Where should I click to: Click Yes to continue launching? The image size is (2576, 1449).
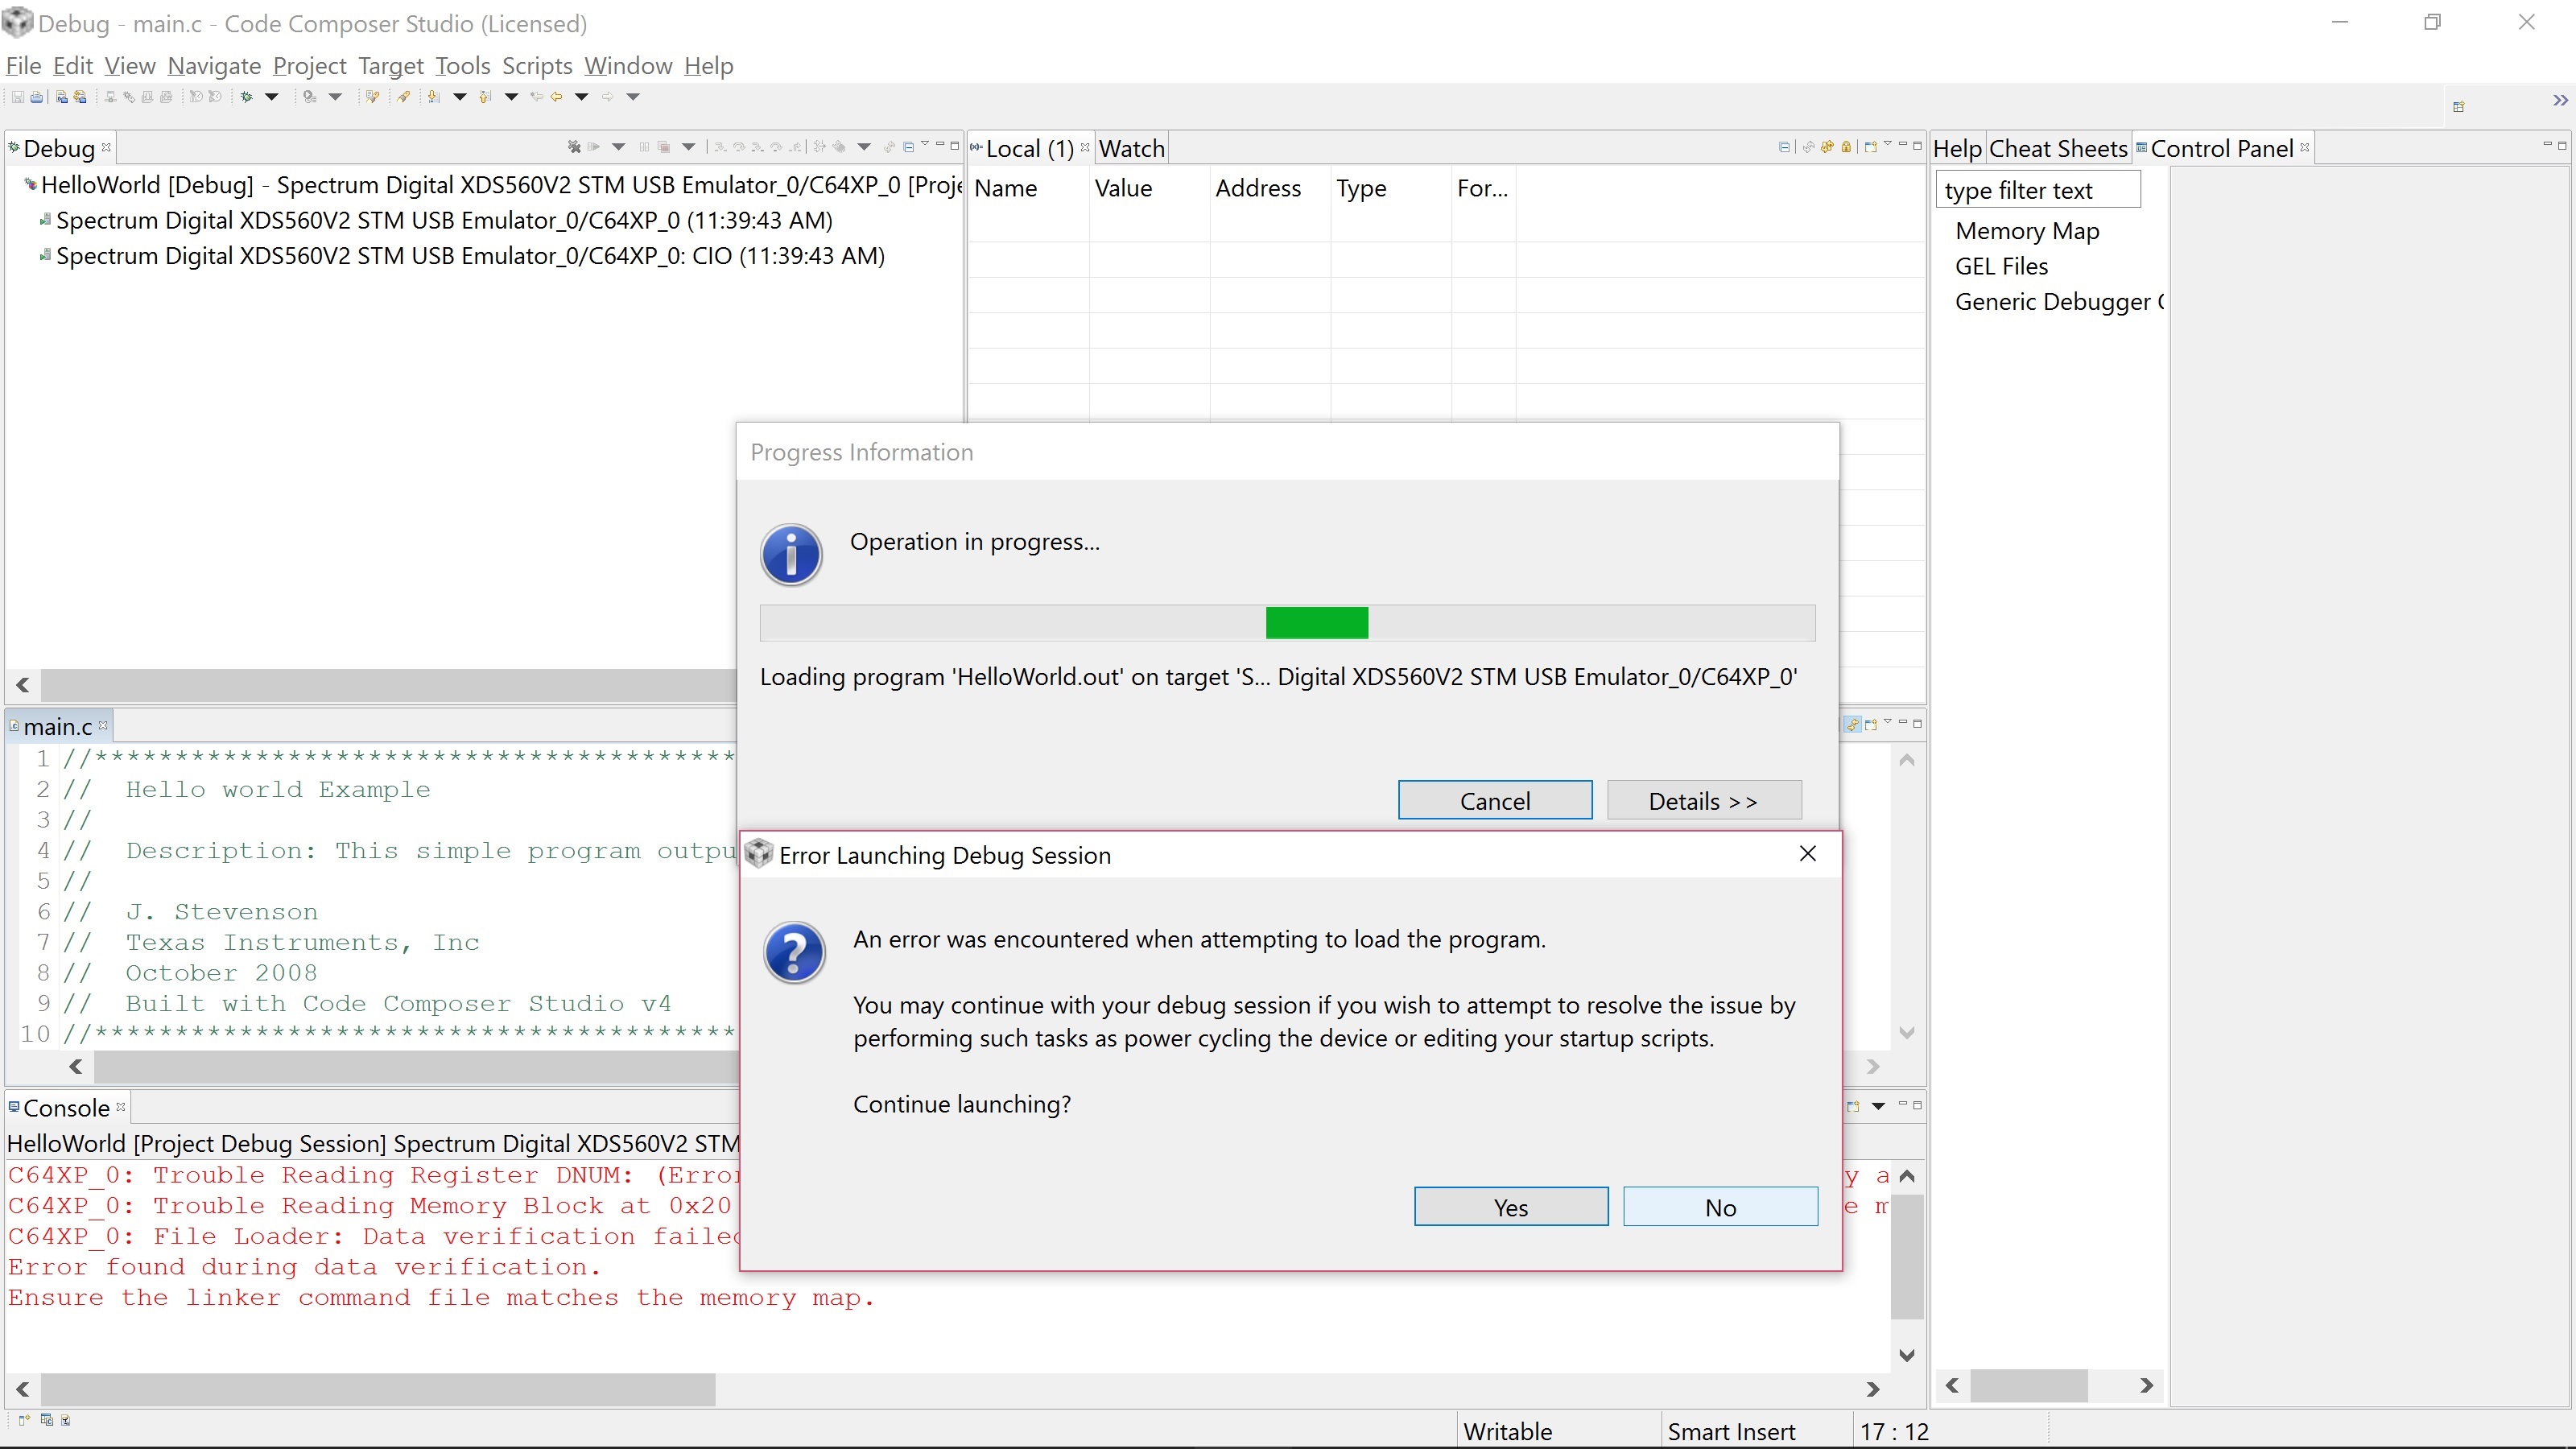tap(1511, 1207)
